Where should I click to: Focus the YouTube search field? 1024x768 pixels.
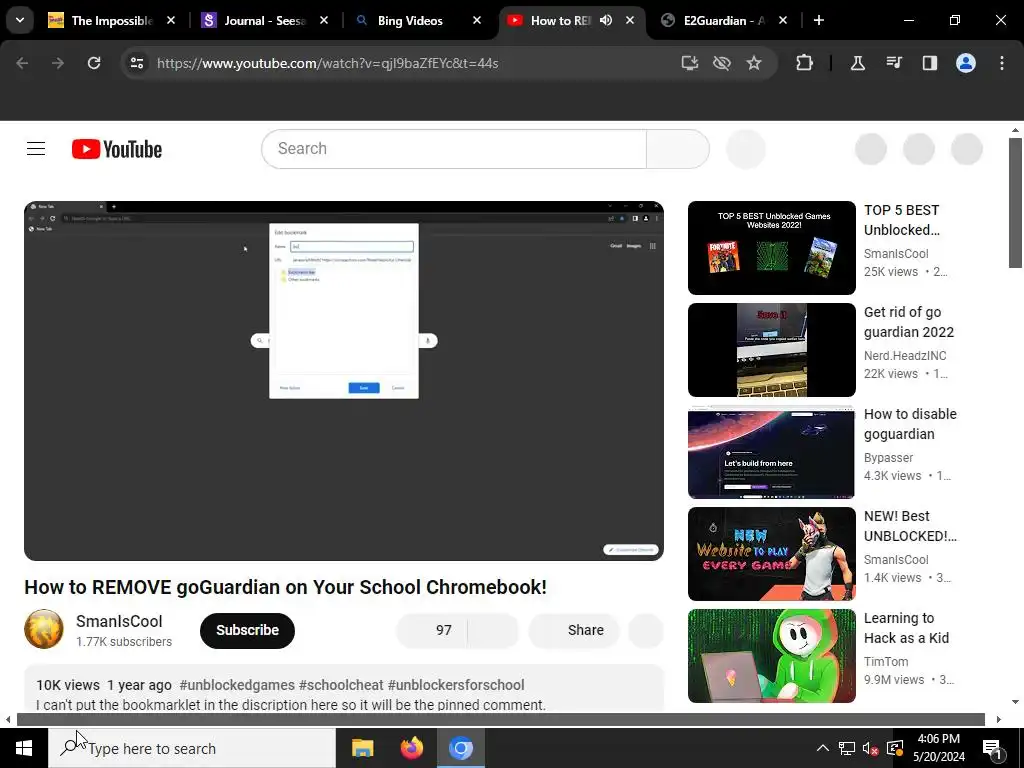coord(454,149)
